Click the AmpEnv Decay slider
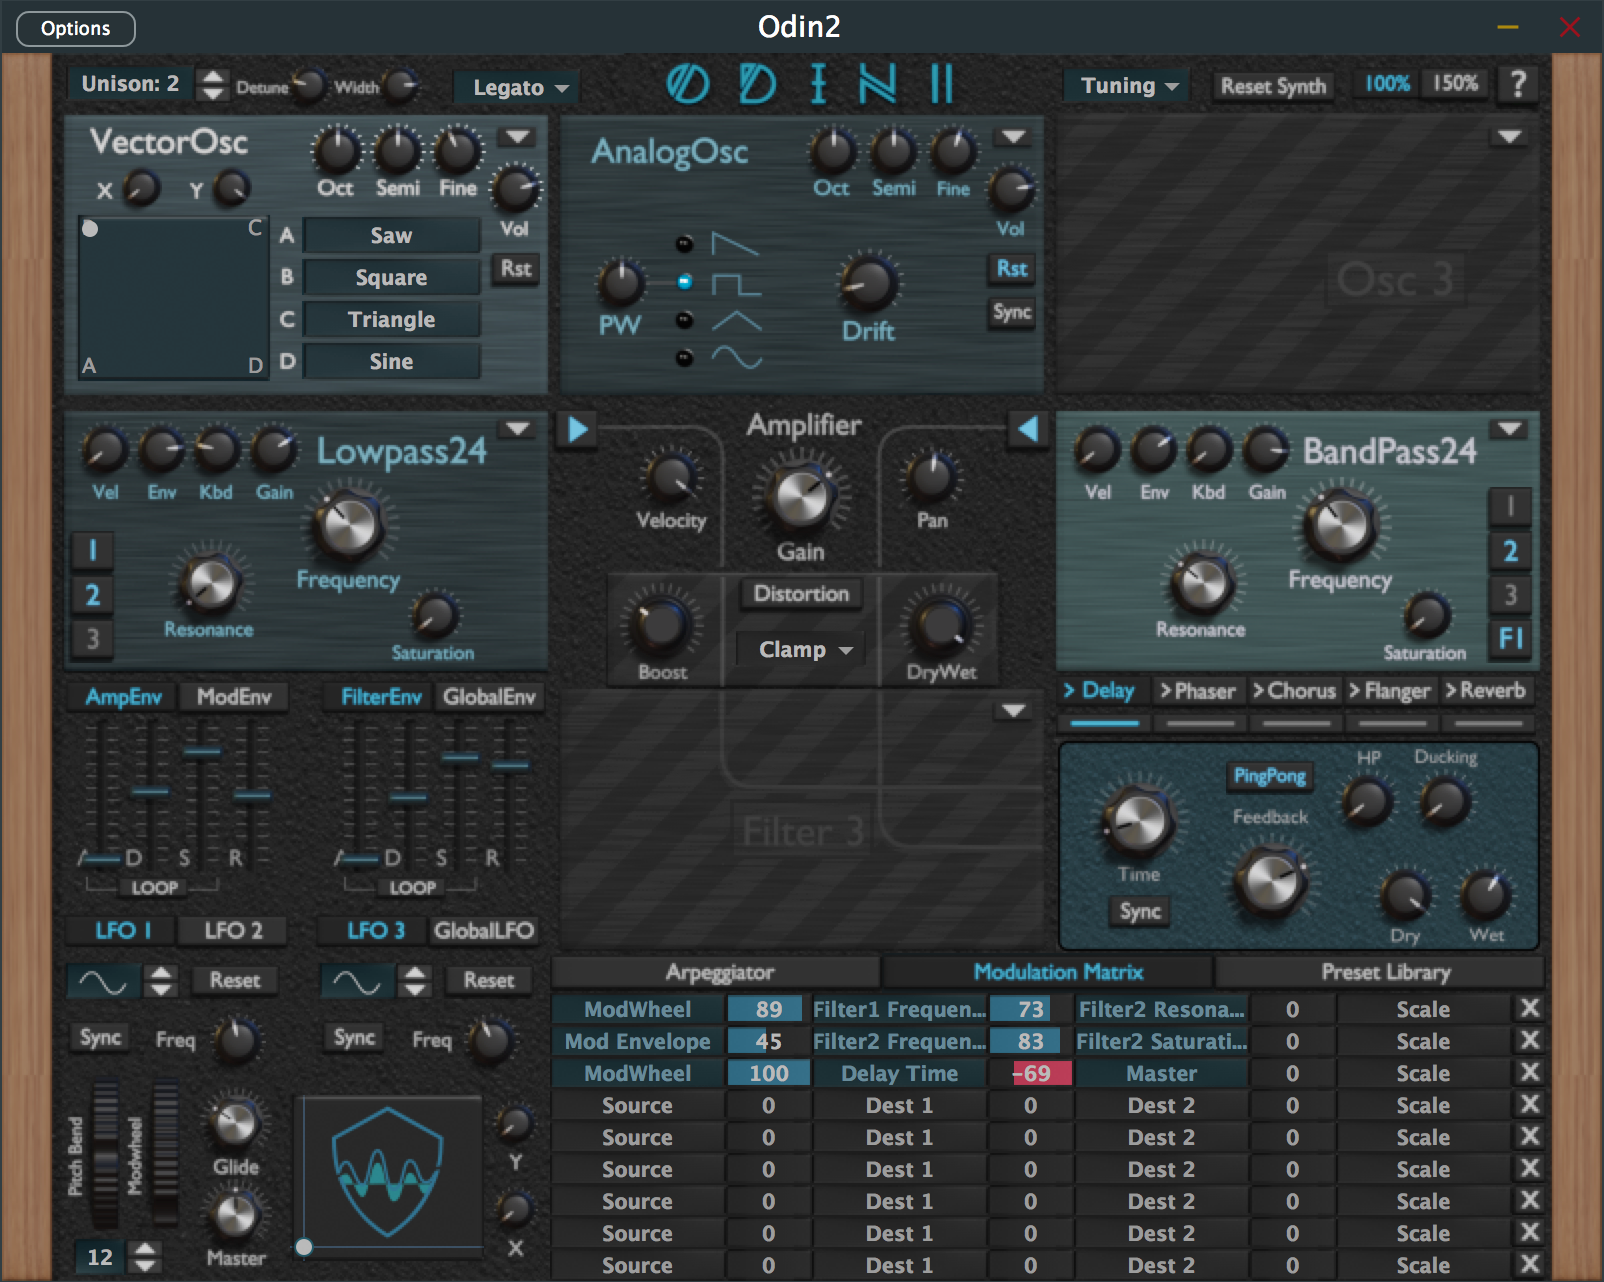This screenshot has height=1282, width=1604. coord(150,791)
